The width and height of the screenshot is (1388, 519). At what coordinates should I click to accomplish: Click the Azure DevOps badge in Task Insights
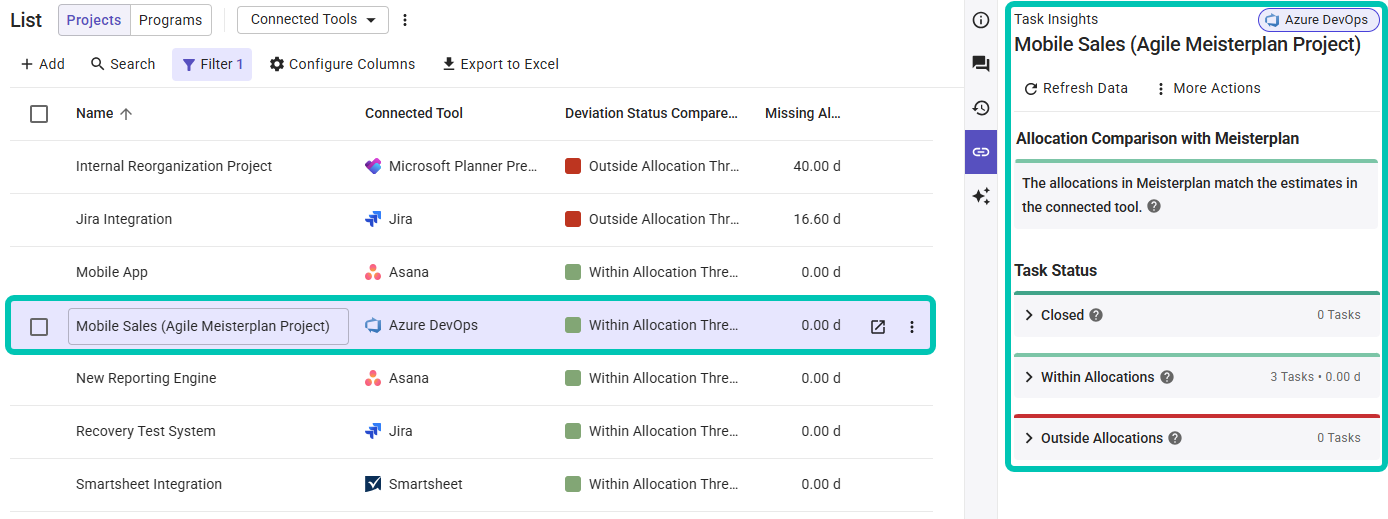1319,20
